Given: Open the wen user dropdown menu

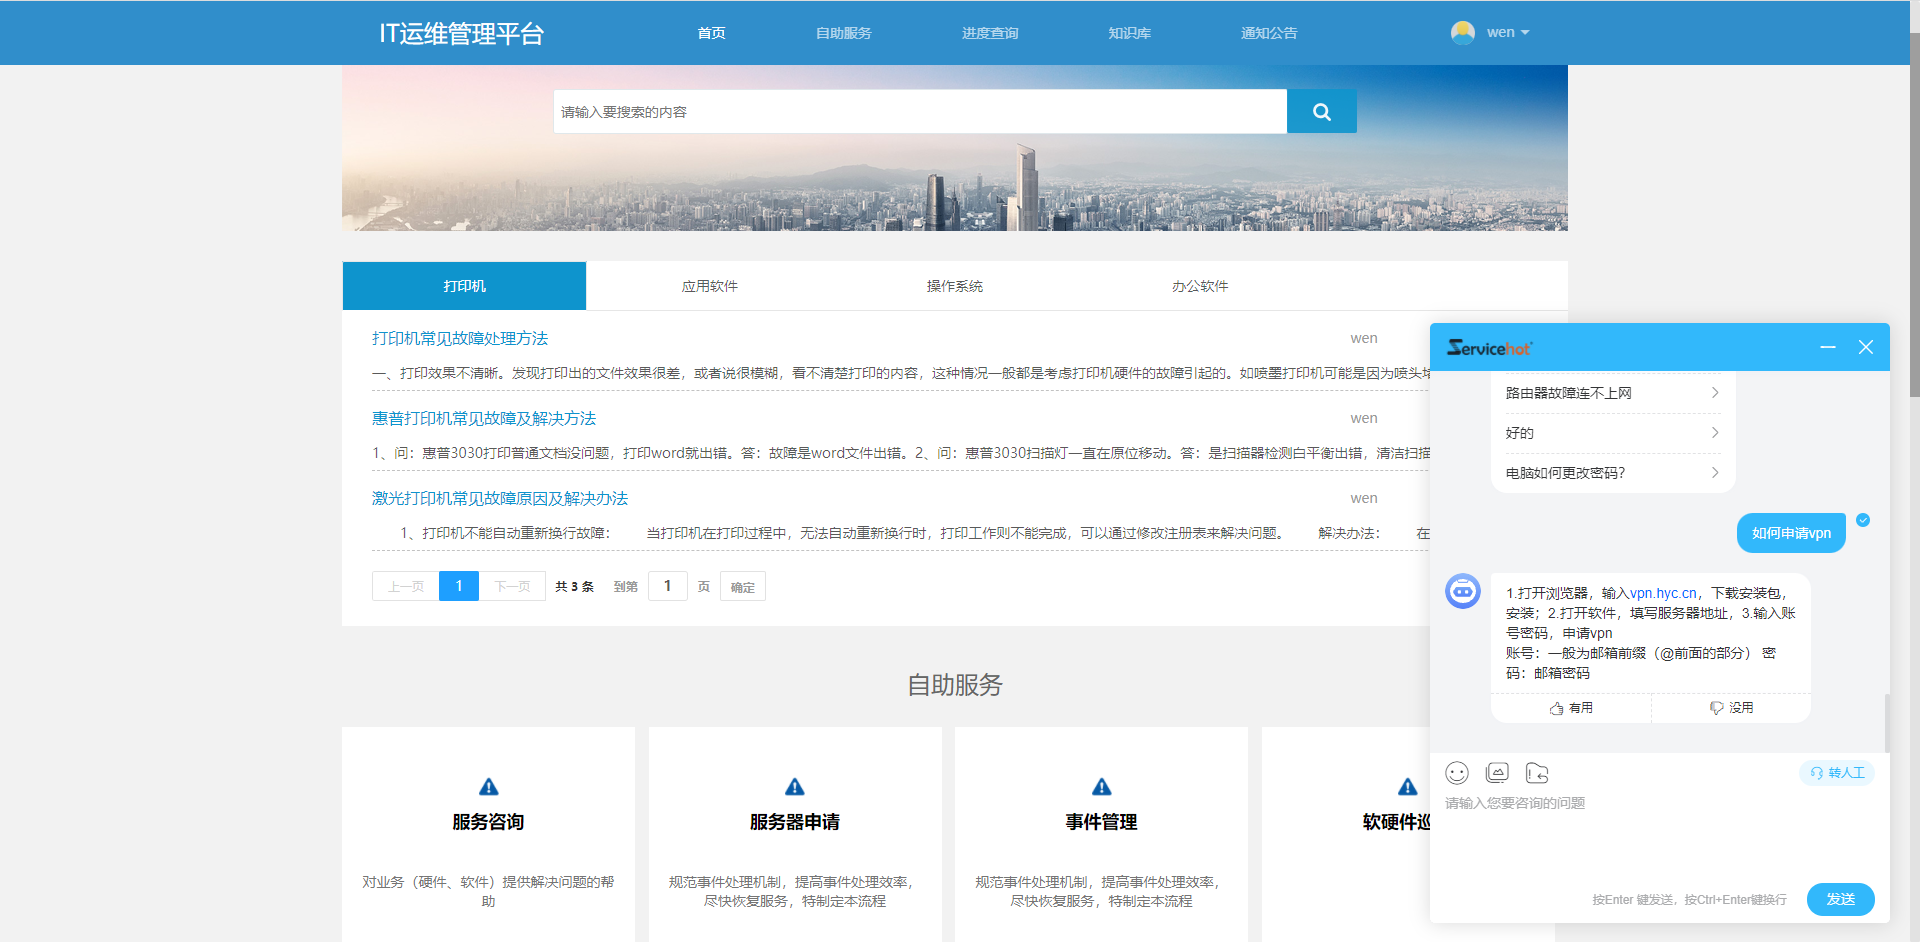Looking at the screenshot, I should [x=1492, y=33].
